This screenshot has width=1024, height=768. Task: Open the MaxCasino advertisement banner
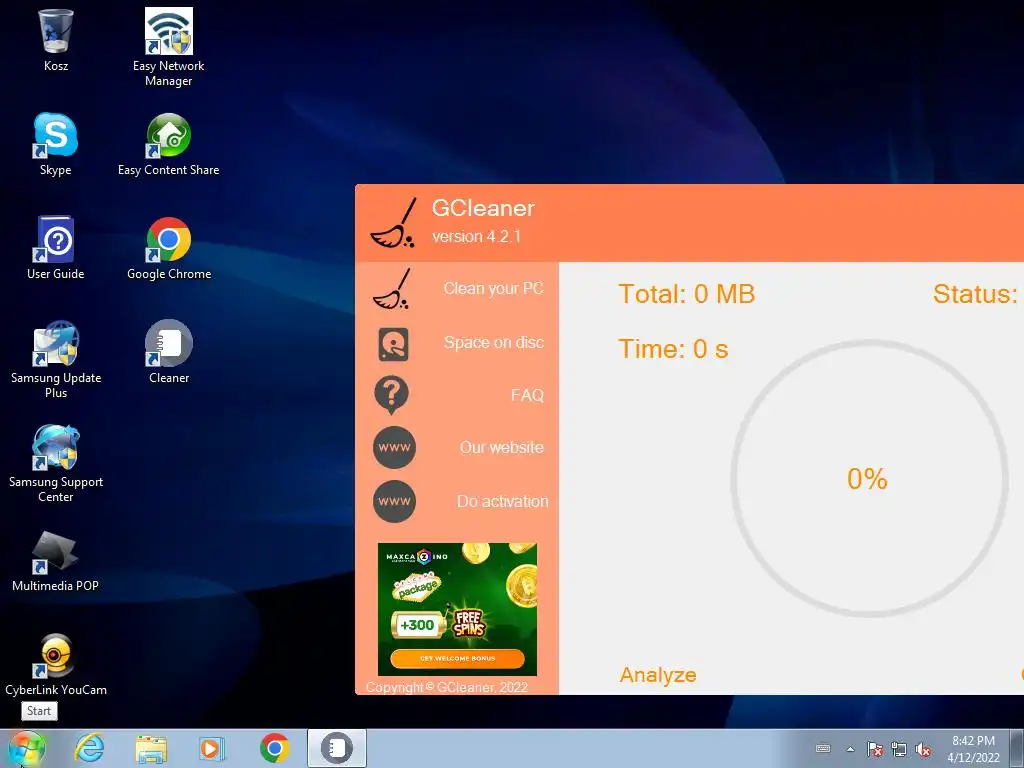click(457, 609)
